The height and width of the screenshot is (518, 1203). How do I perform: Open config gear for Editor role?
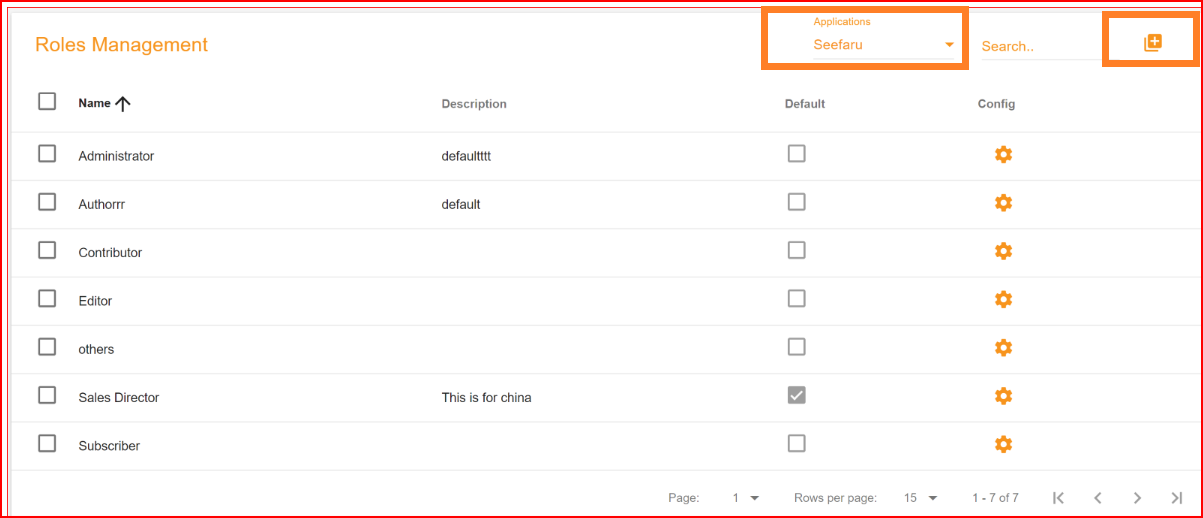pyautogui.click(x=1004, y=299)
